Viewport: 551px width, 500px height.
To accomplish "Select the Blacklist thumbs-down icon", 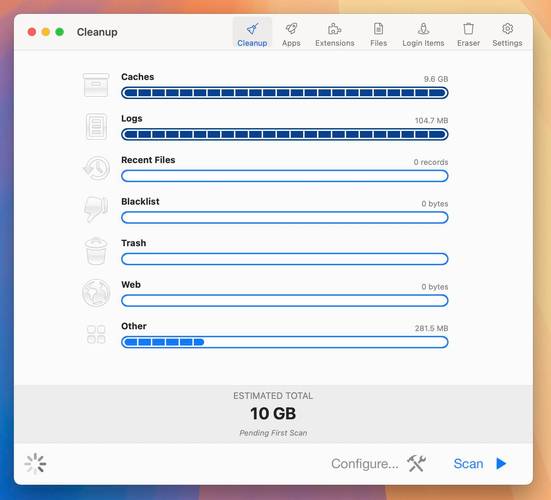I will pyautogui.click(x=96, y=209).
